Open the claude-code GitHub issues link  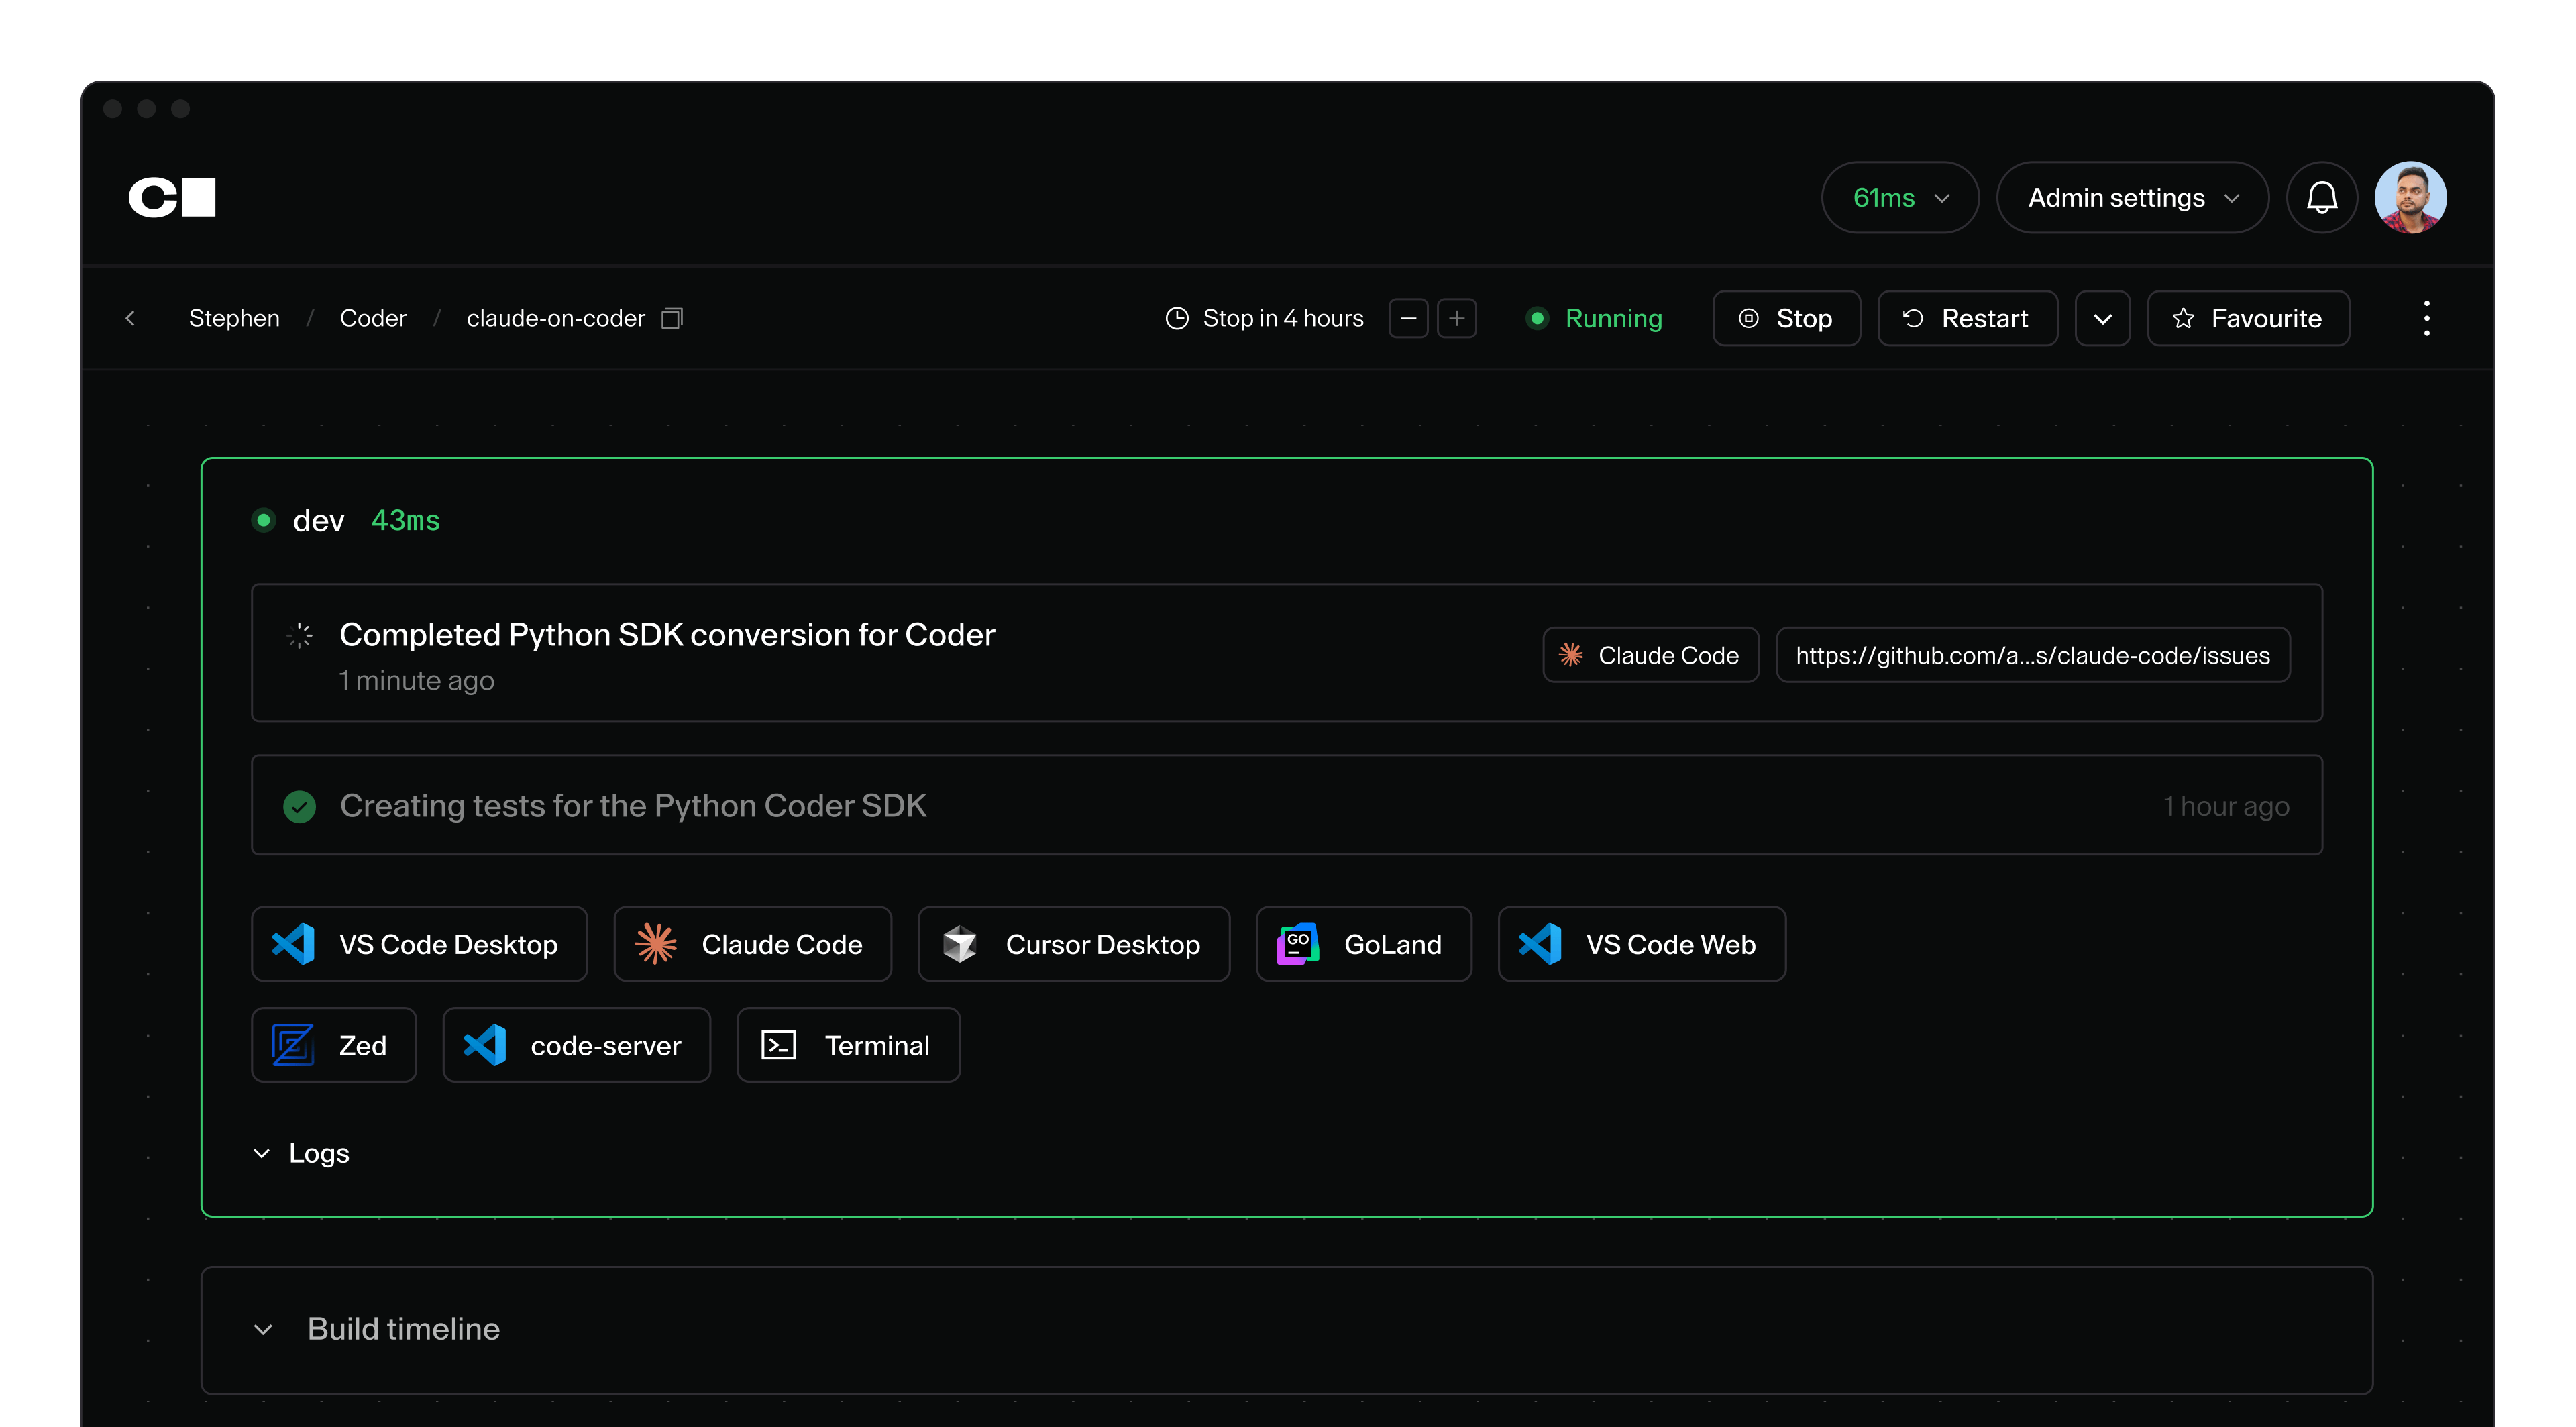coord(2034,655)
